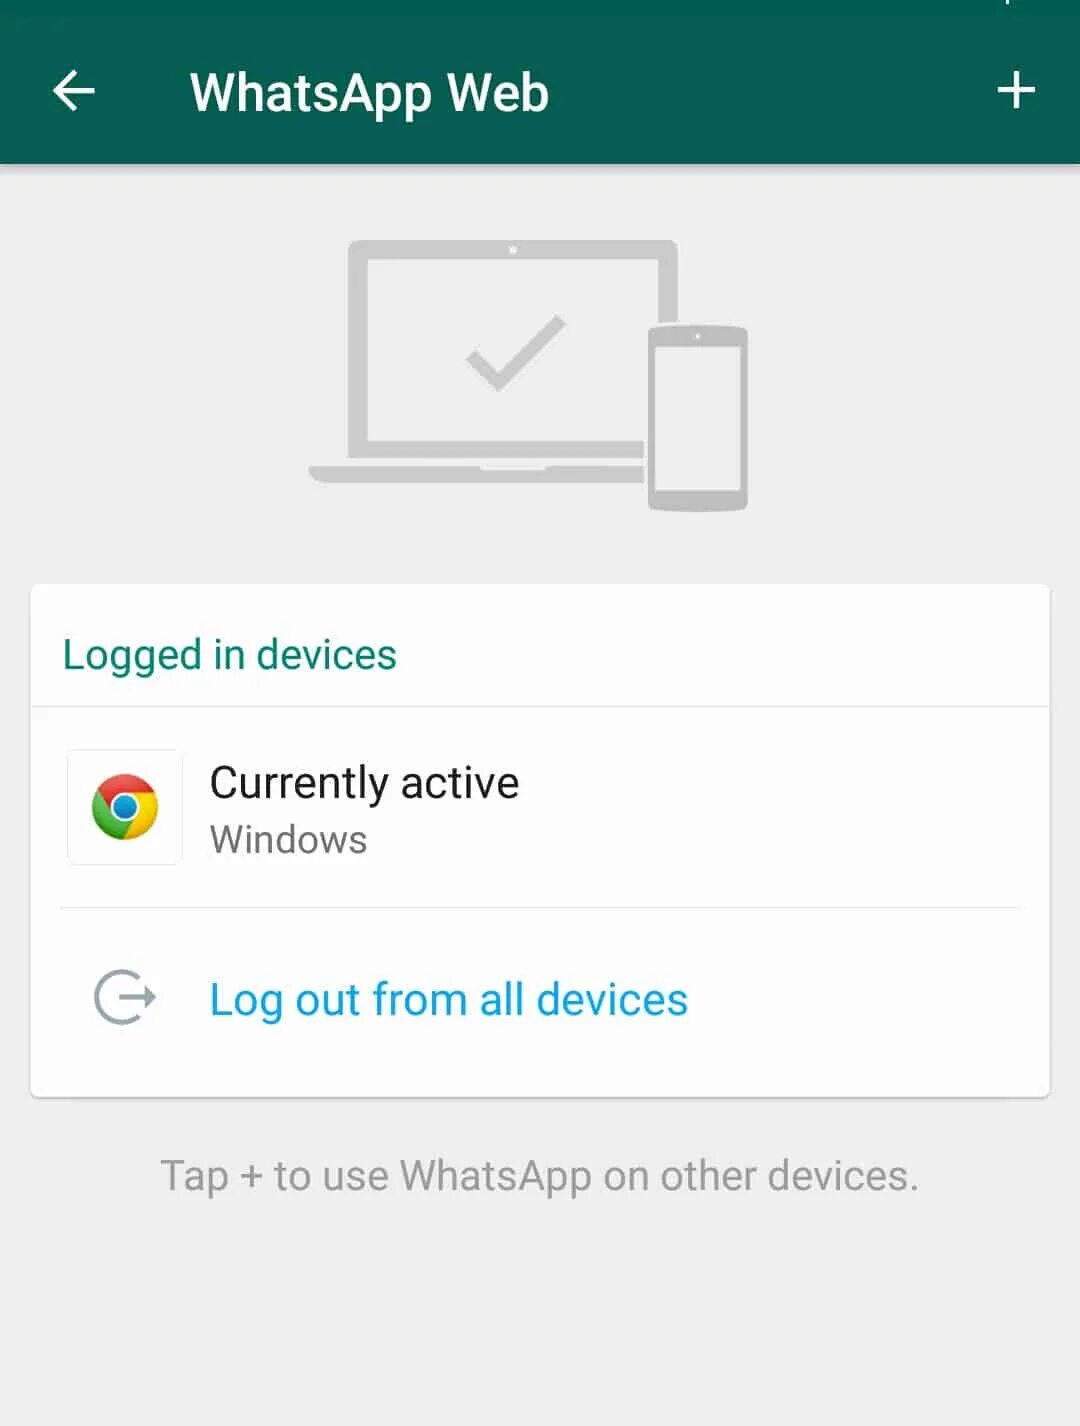
Task: Tap the laptop illustration's keyboard base
Action: pos(477,473)
